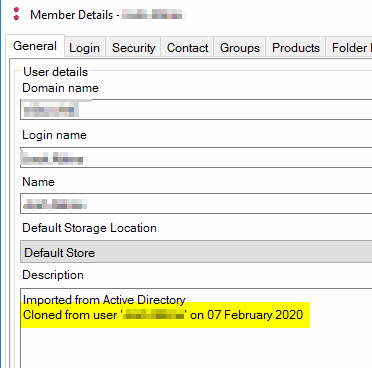Click the 'Member Details' window title
This screenshot has width=372, height=368.
coord(72,15)
